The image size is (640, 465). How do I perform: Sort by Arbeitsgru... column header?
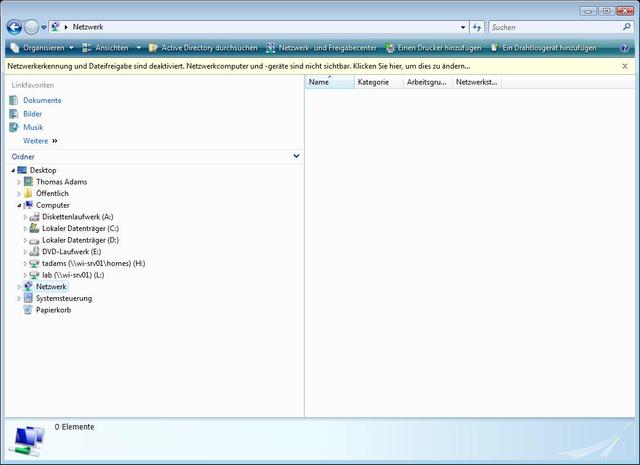427,82
